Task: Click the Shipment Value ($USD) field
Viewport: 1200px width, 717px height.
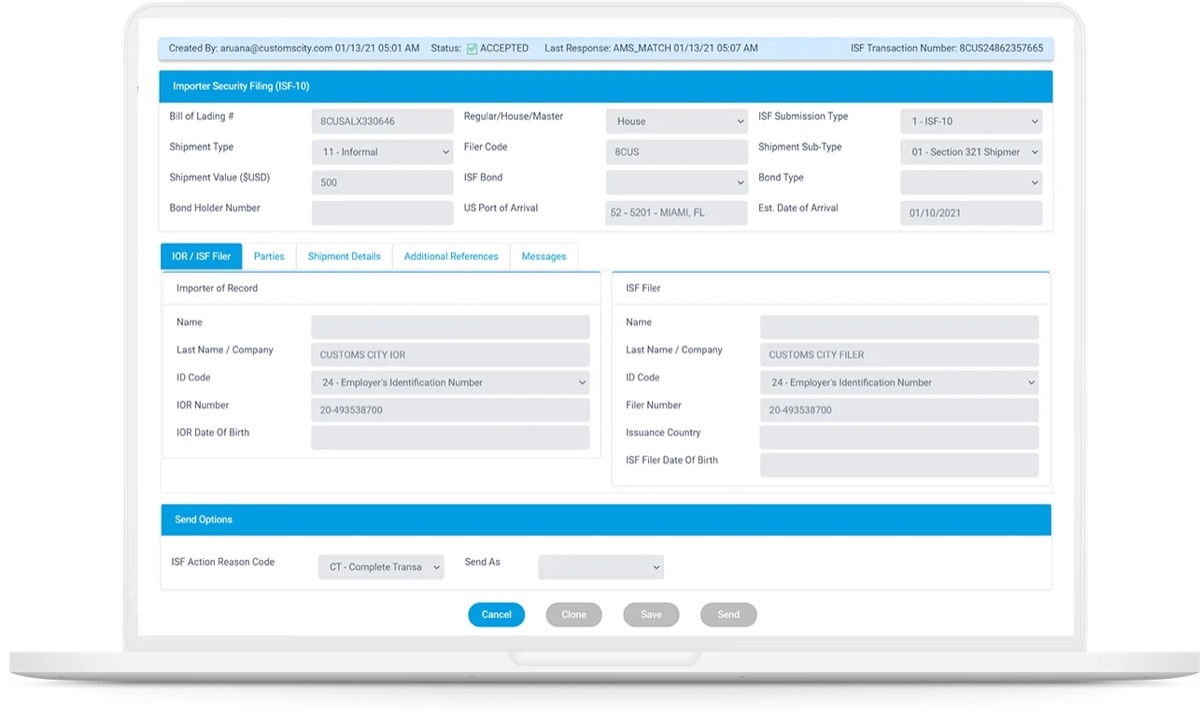Action: point(383,183)
